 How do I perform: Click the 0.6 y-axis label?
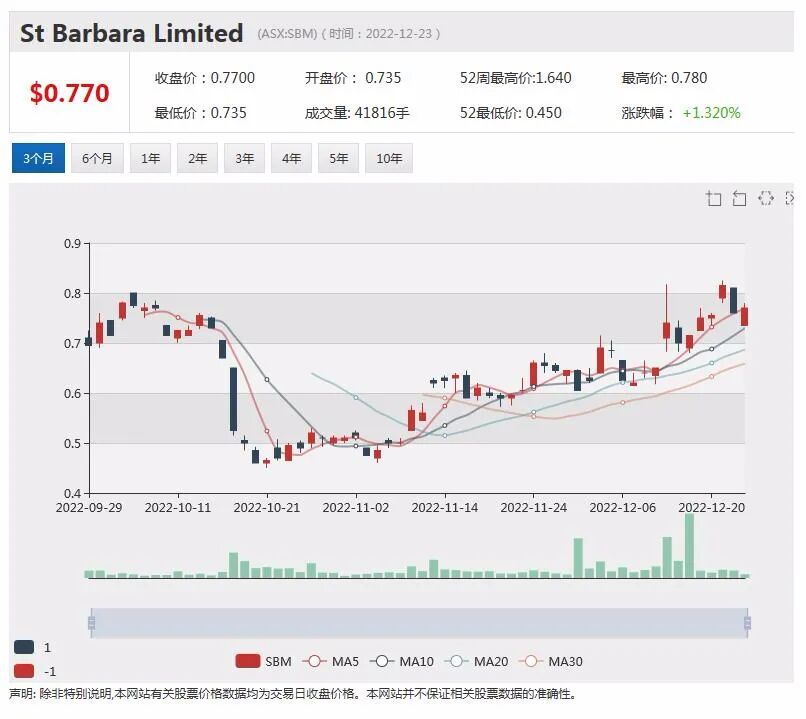coord(72,394)
